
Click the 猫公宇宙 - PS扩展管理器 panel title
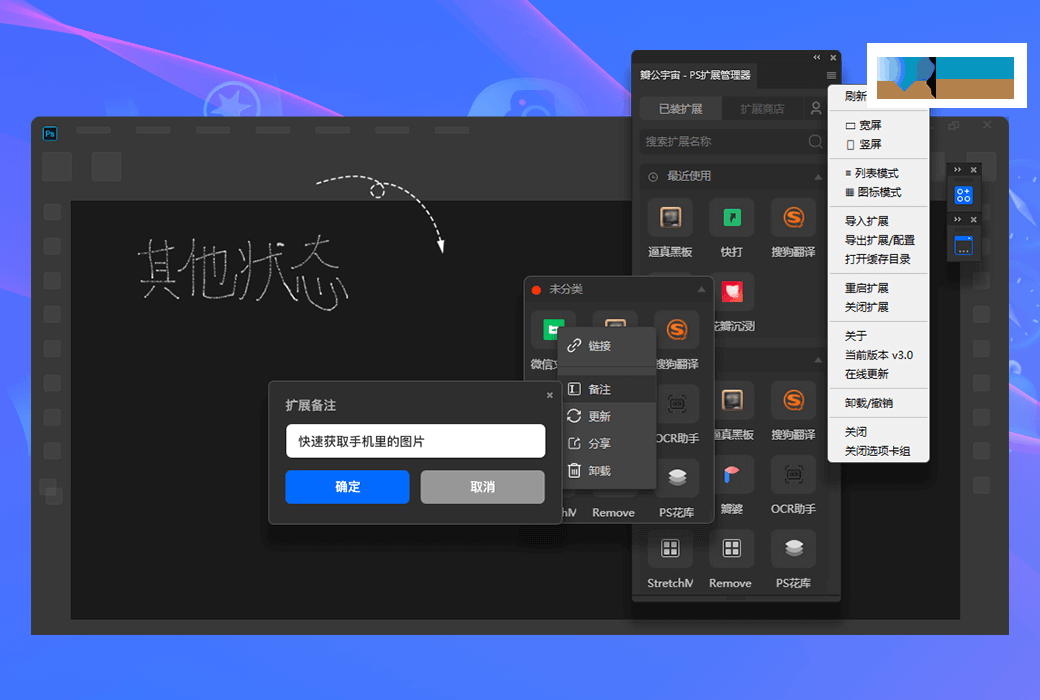point(695,75)
